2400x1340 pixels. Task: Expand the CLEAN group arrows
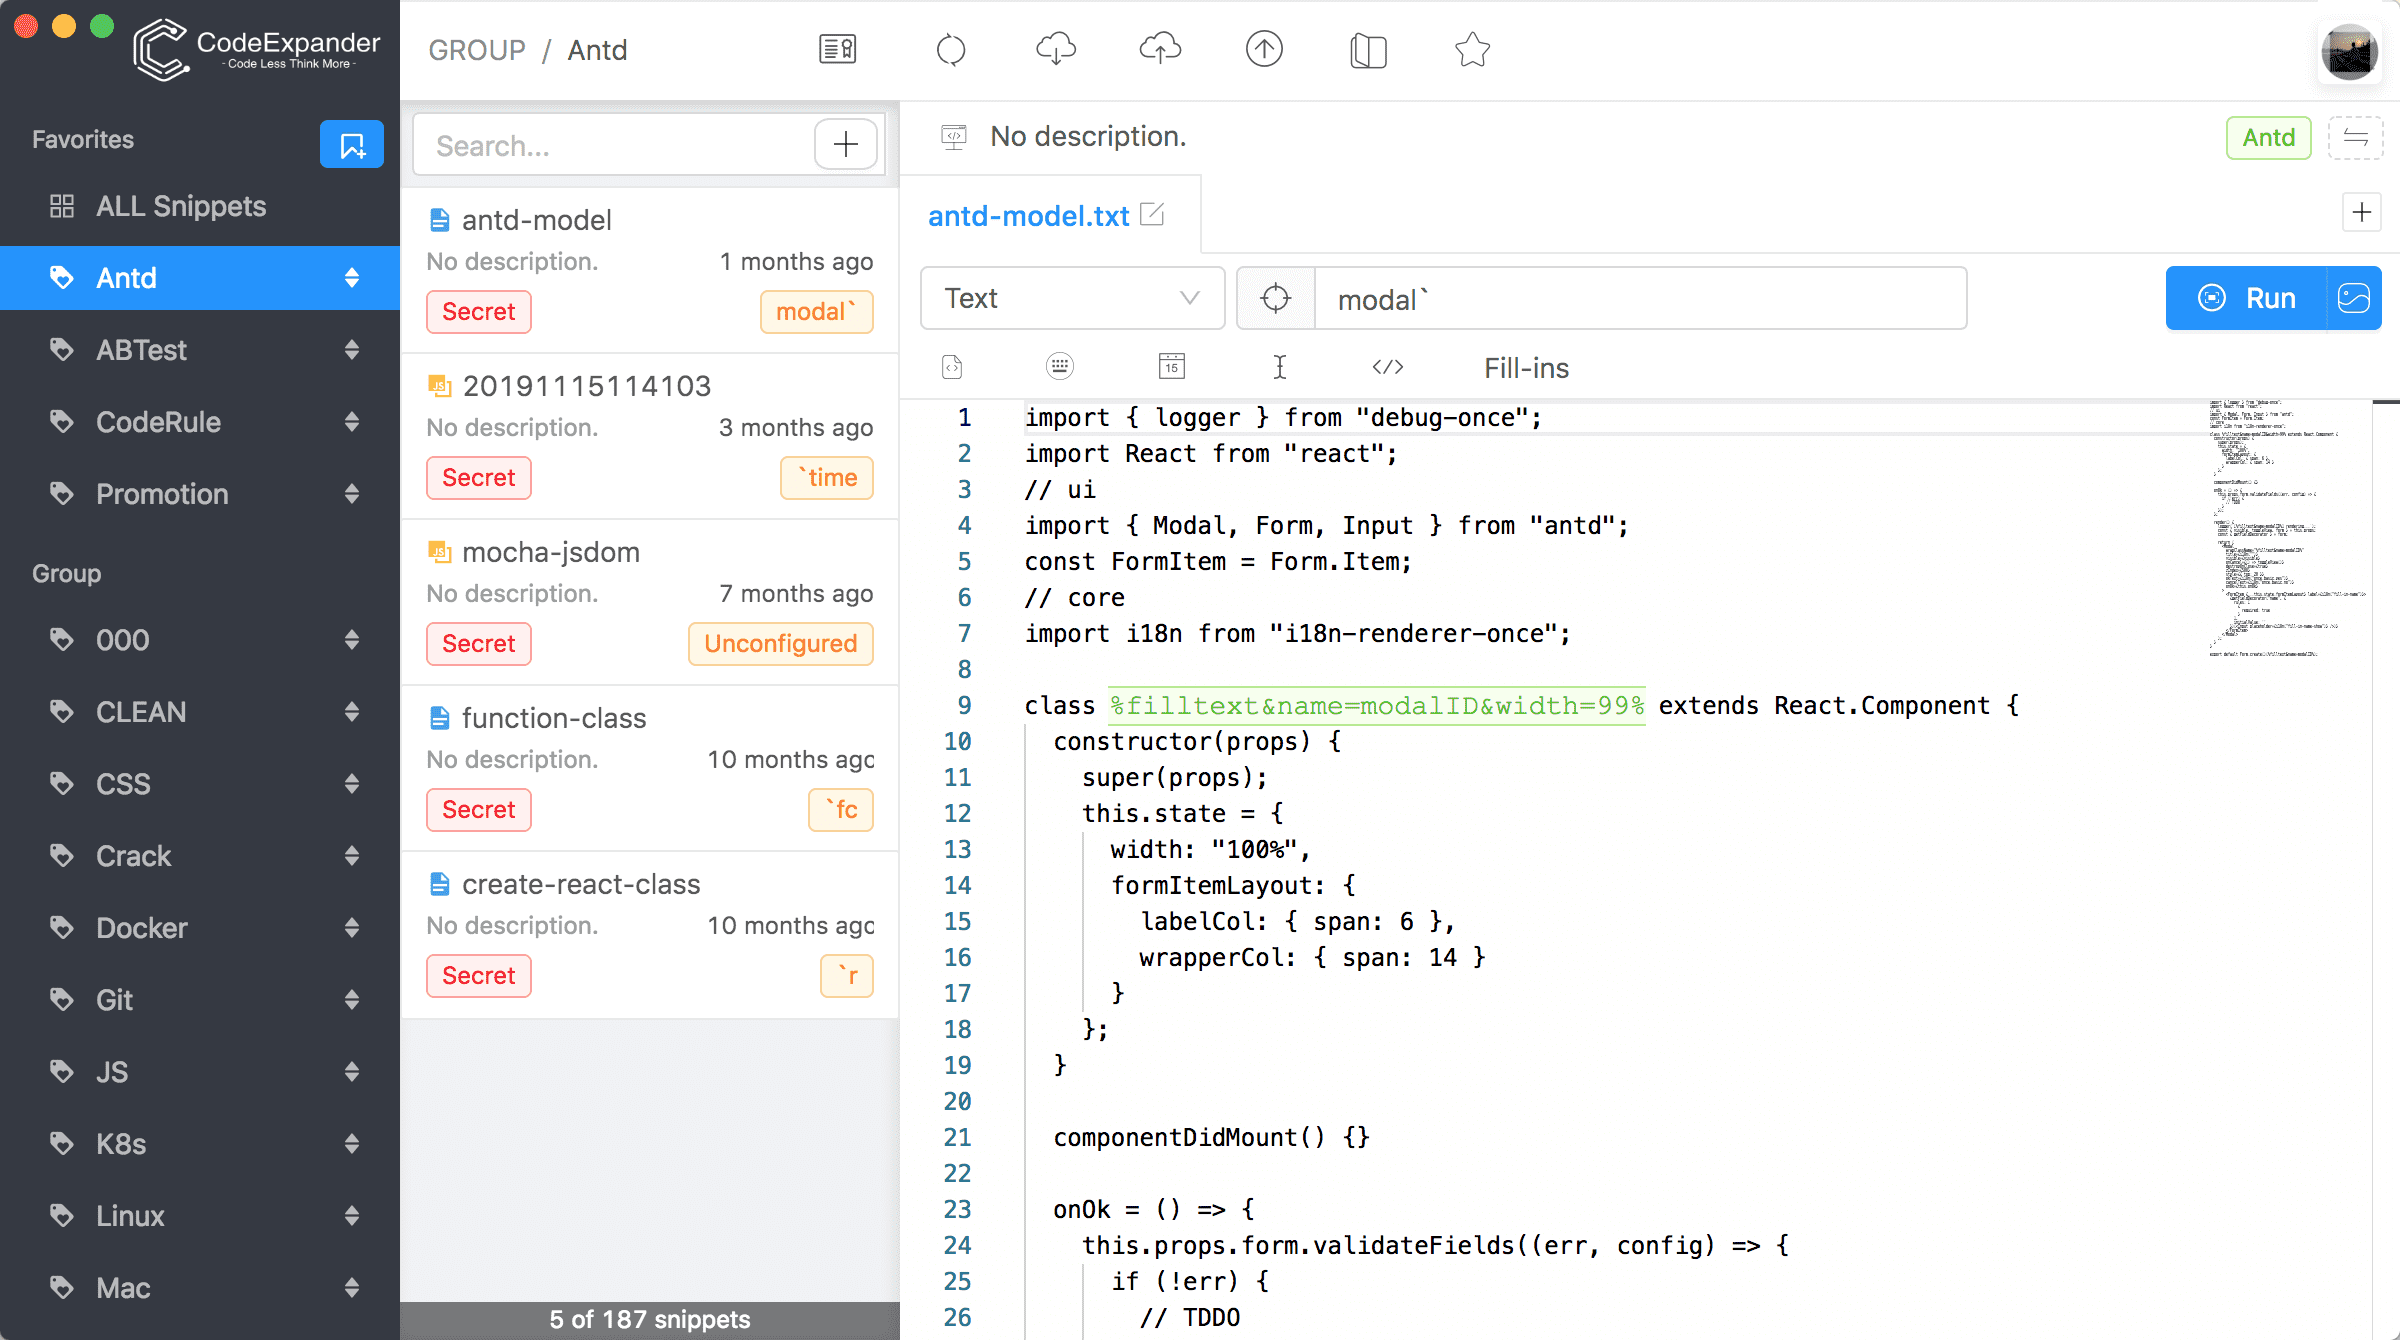(352, 712)
